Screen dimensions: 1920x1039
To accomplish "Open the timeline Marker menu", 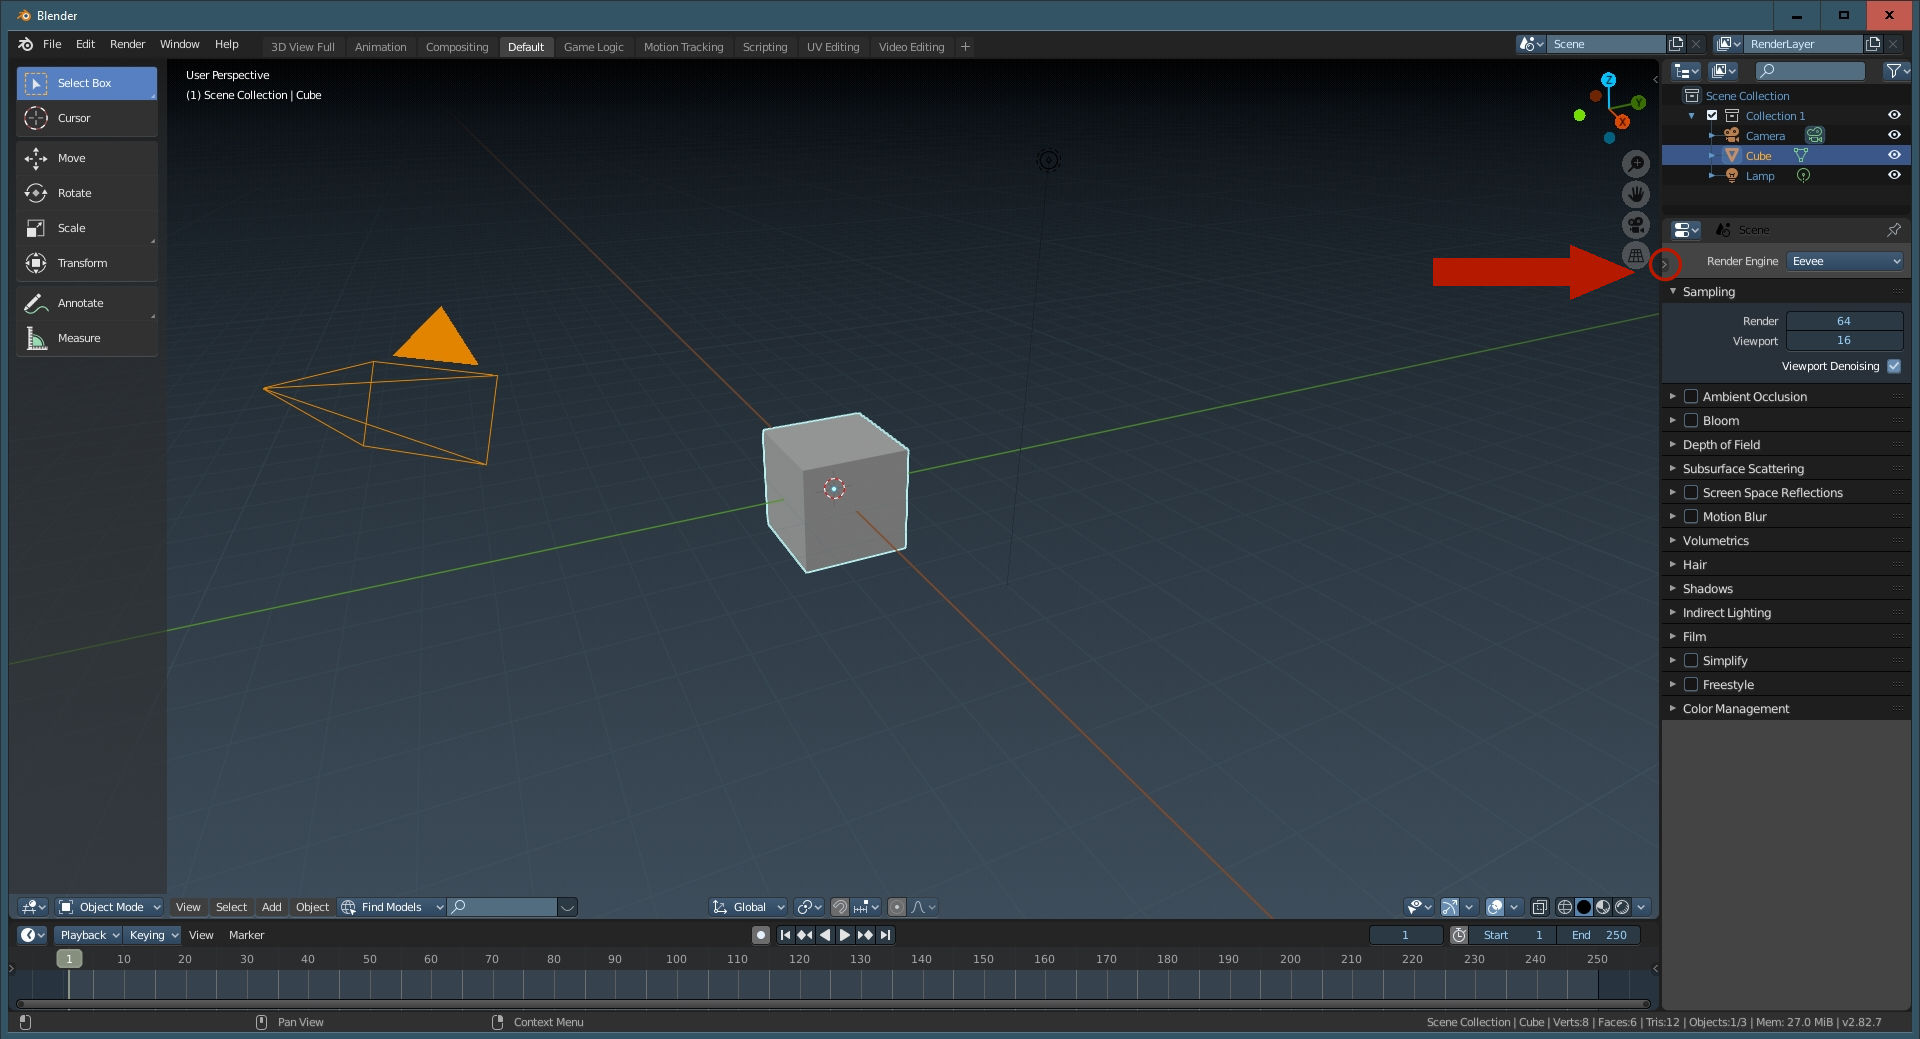I will tap(246, 935).
